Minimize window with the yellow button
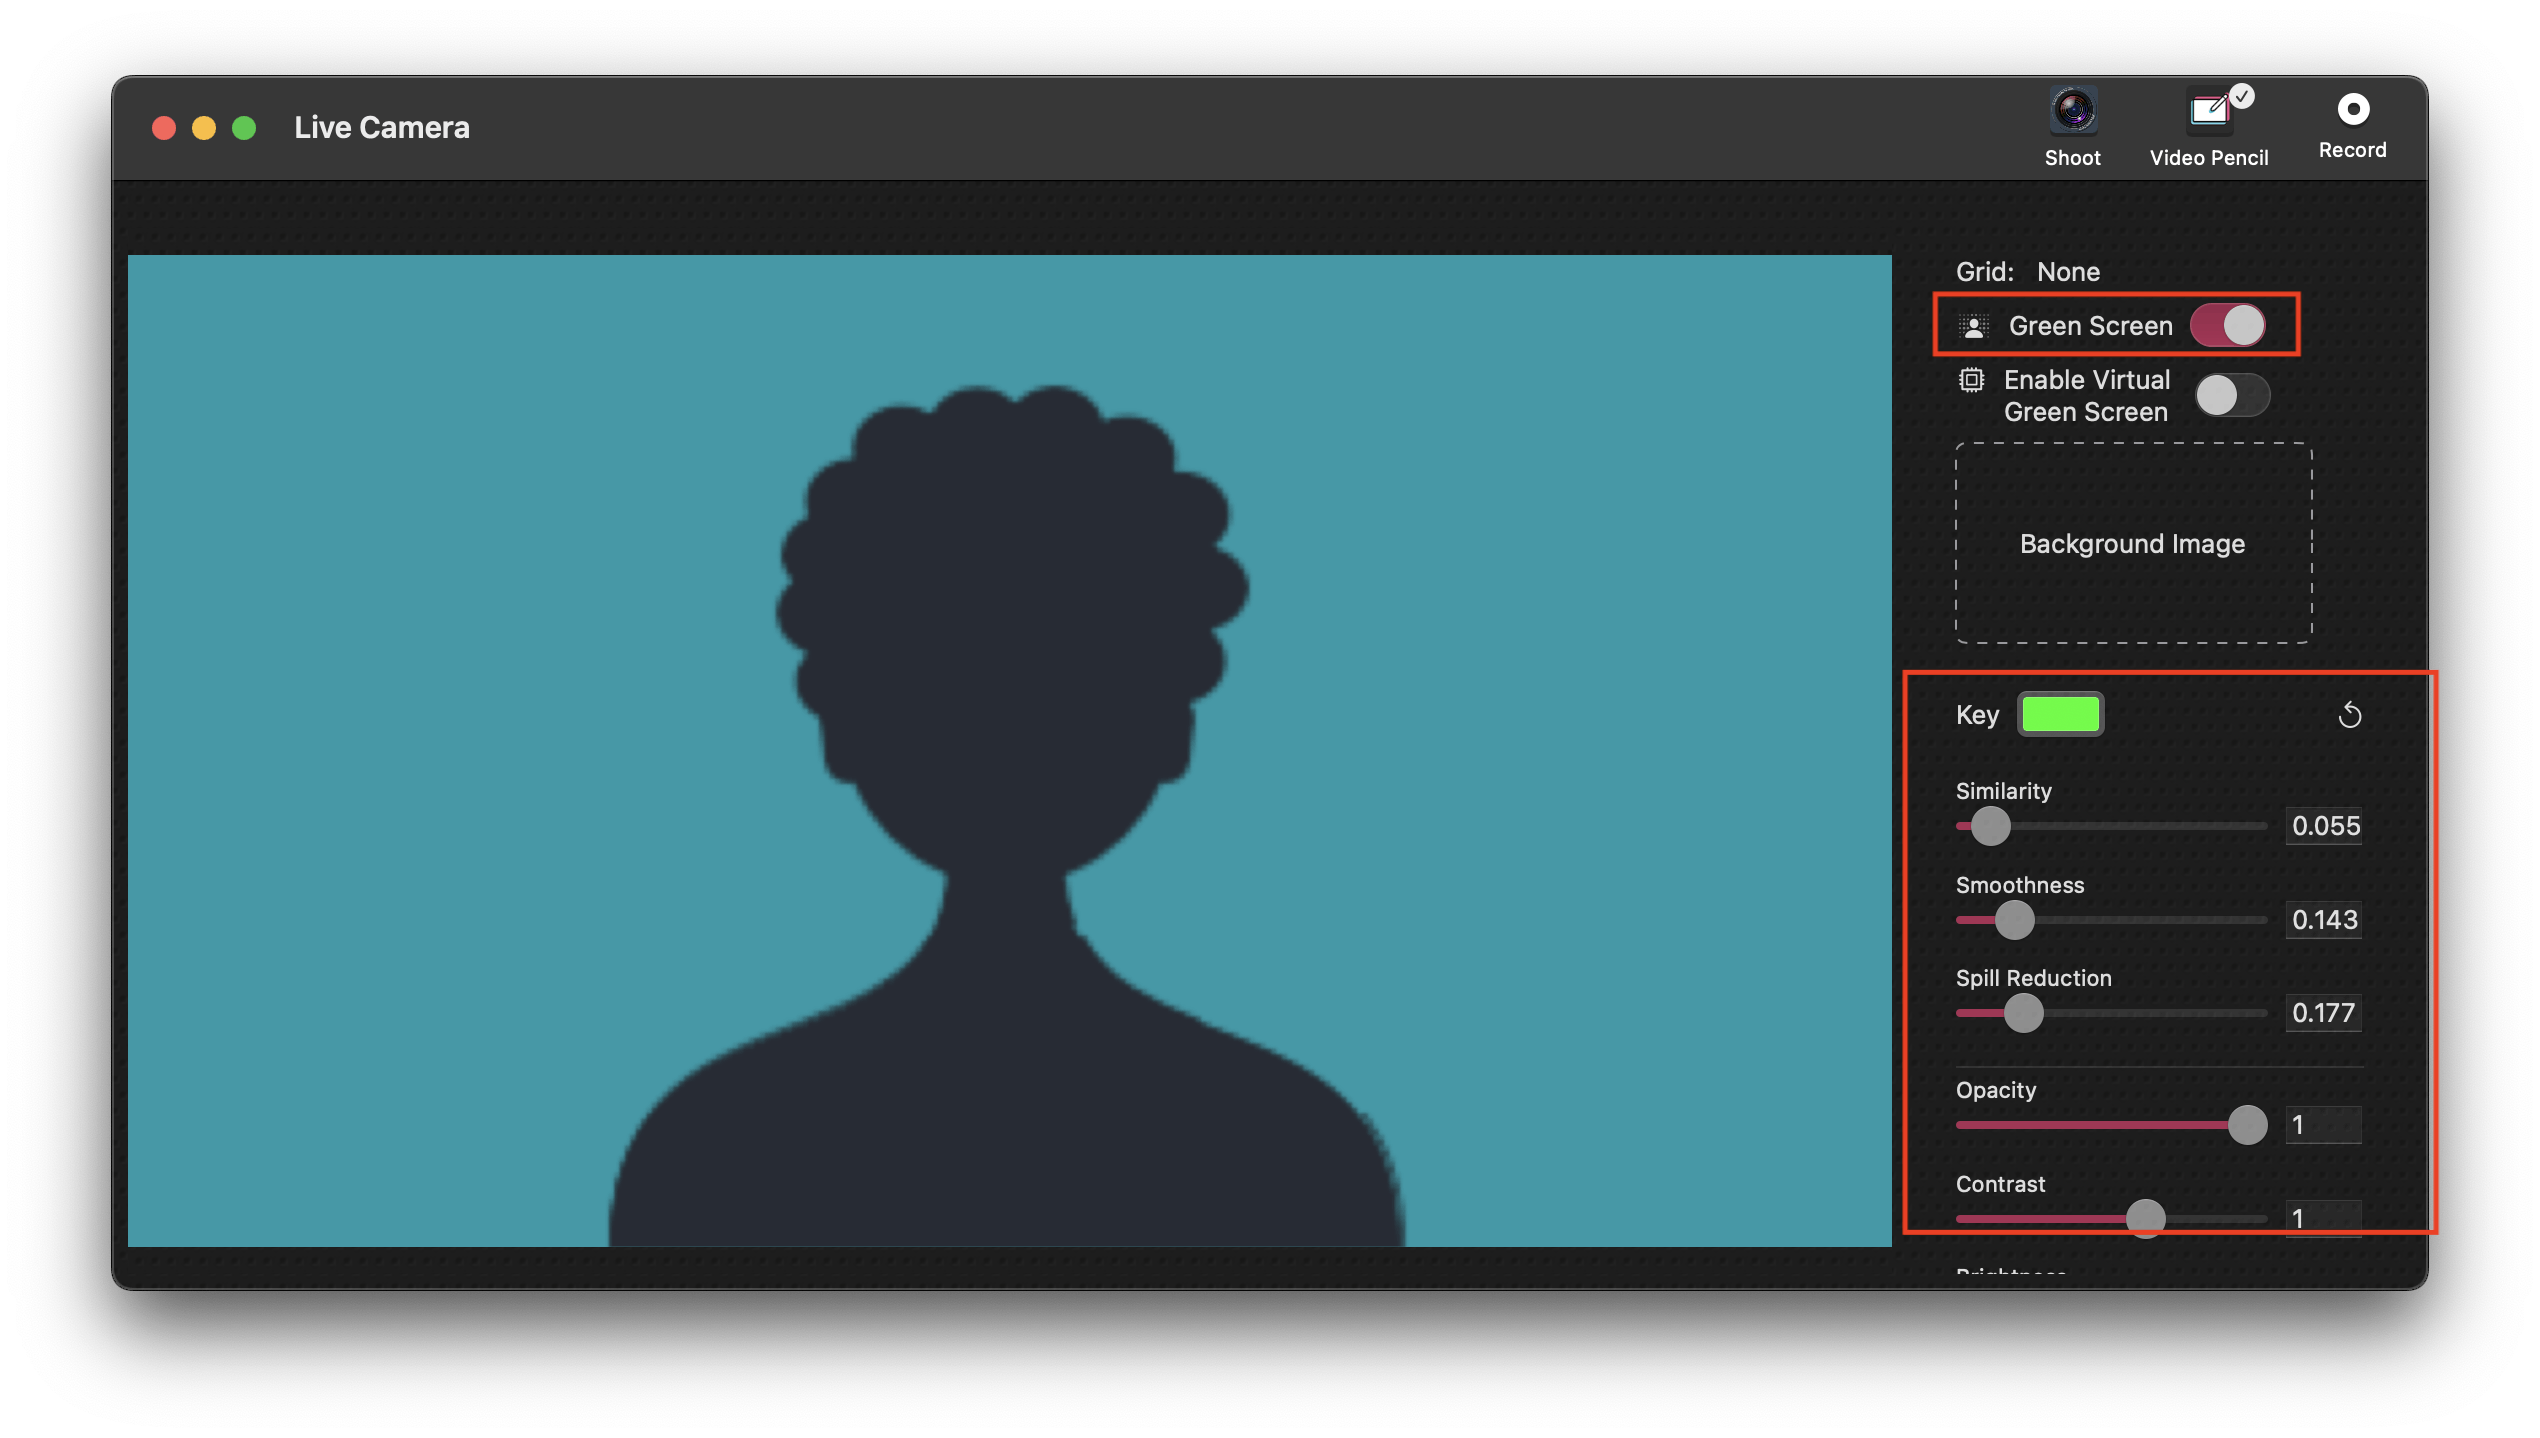The image size is (2540, 1438). pyautogui.click(x=204, y=128)
